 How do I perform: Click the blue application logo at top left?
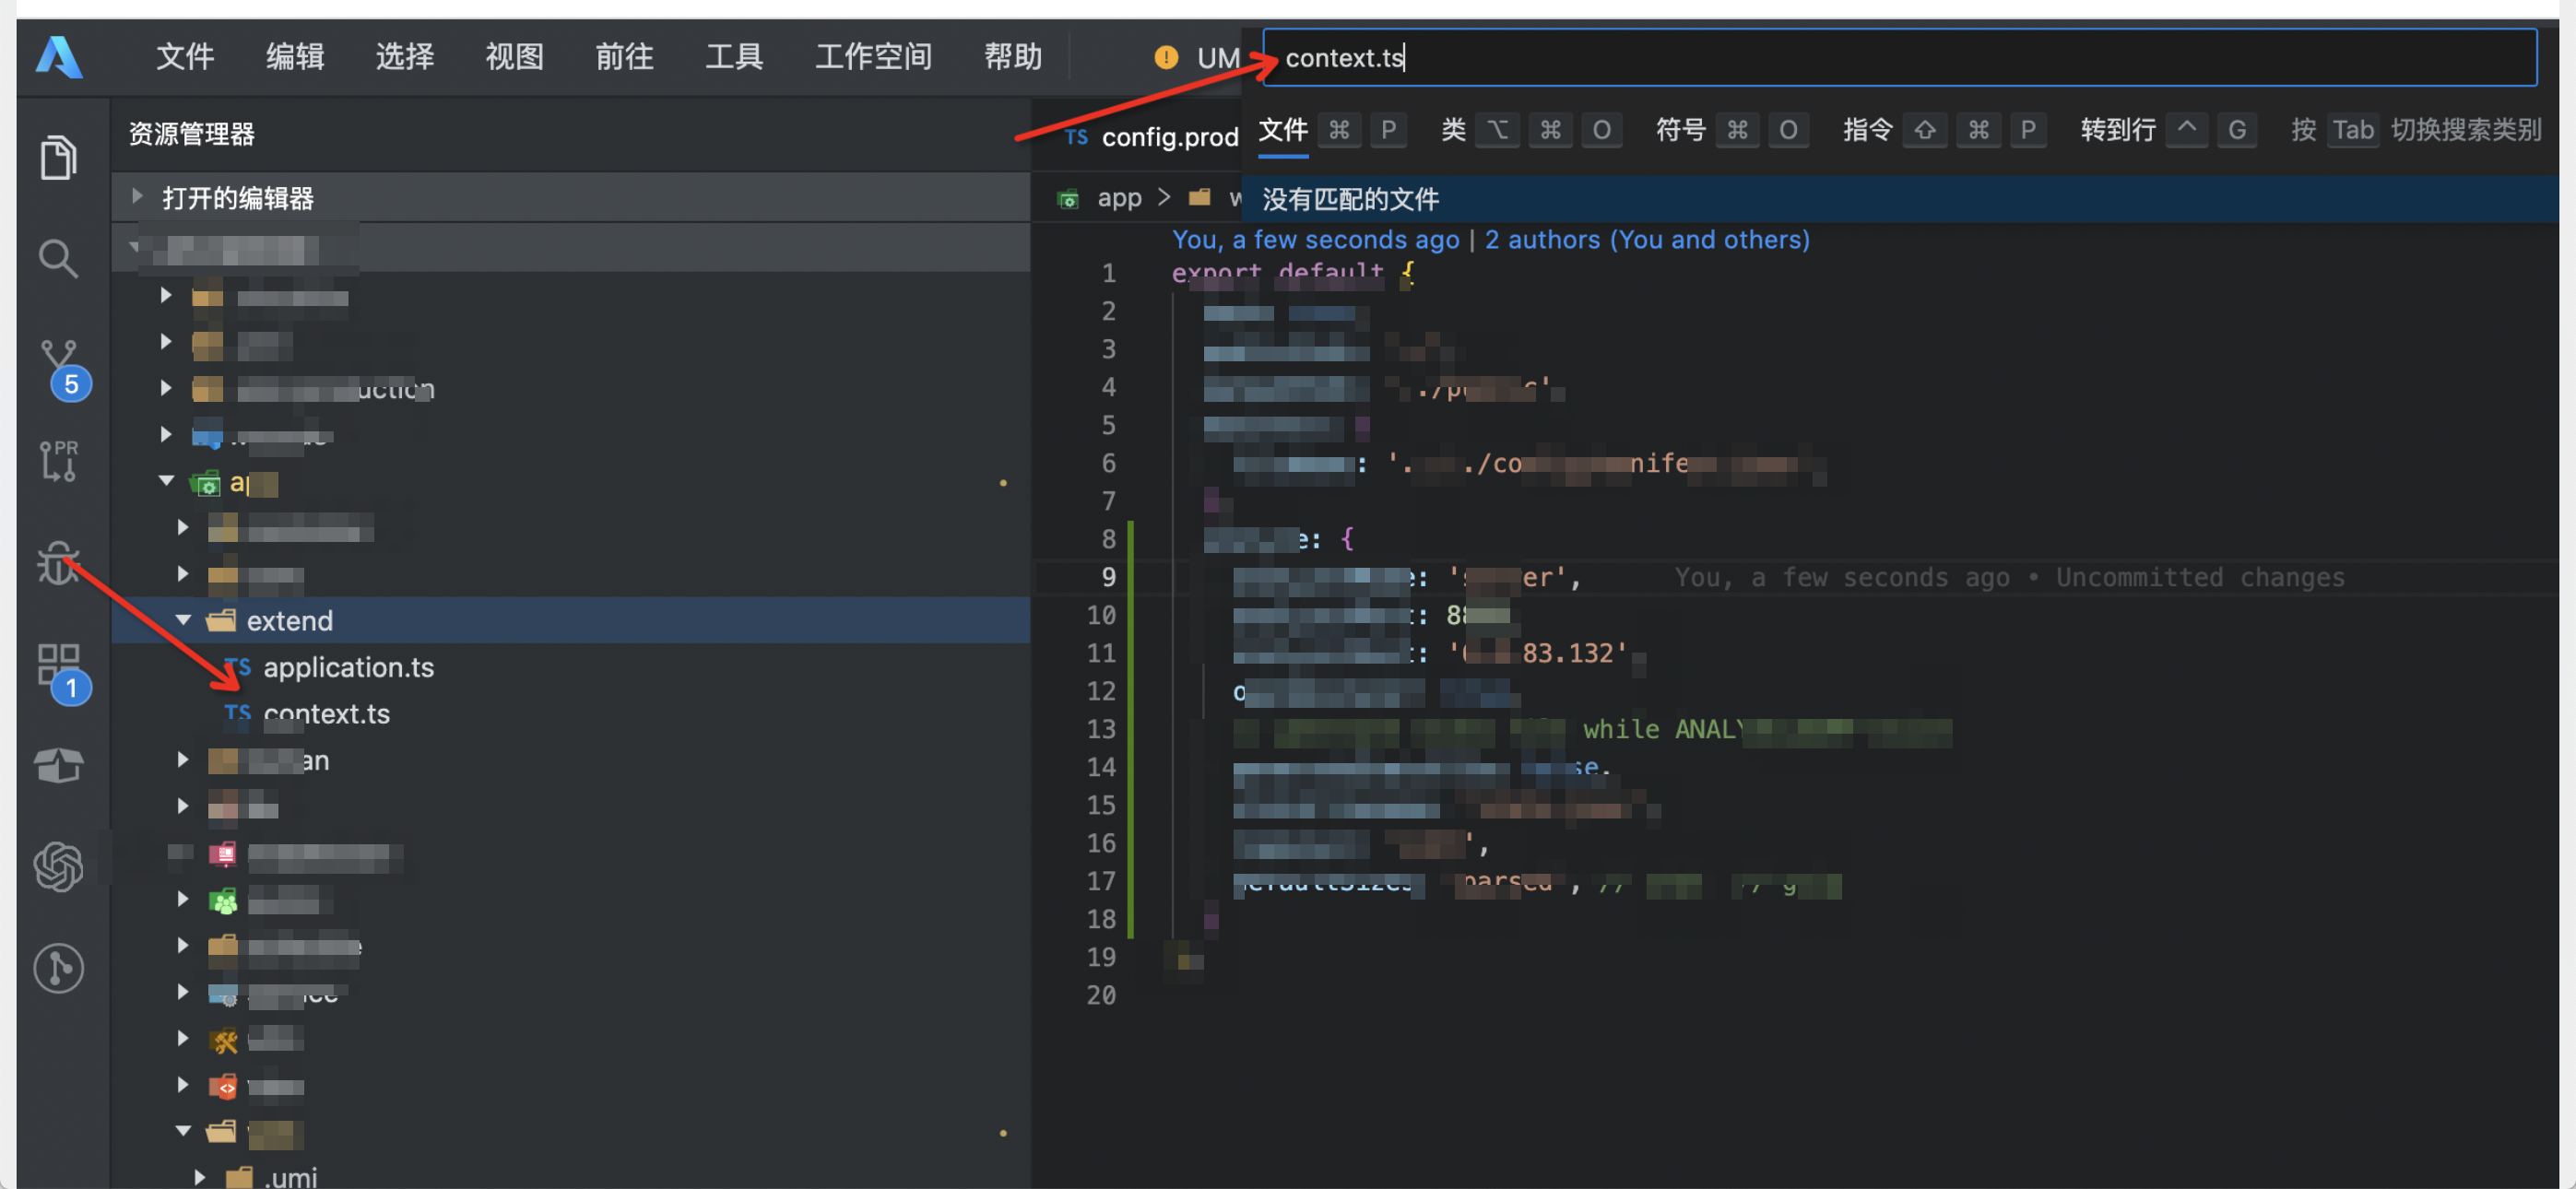(x=59, y=57)
